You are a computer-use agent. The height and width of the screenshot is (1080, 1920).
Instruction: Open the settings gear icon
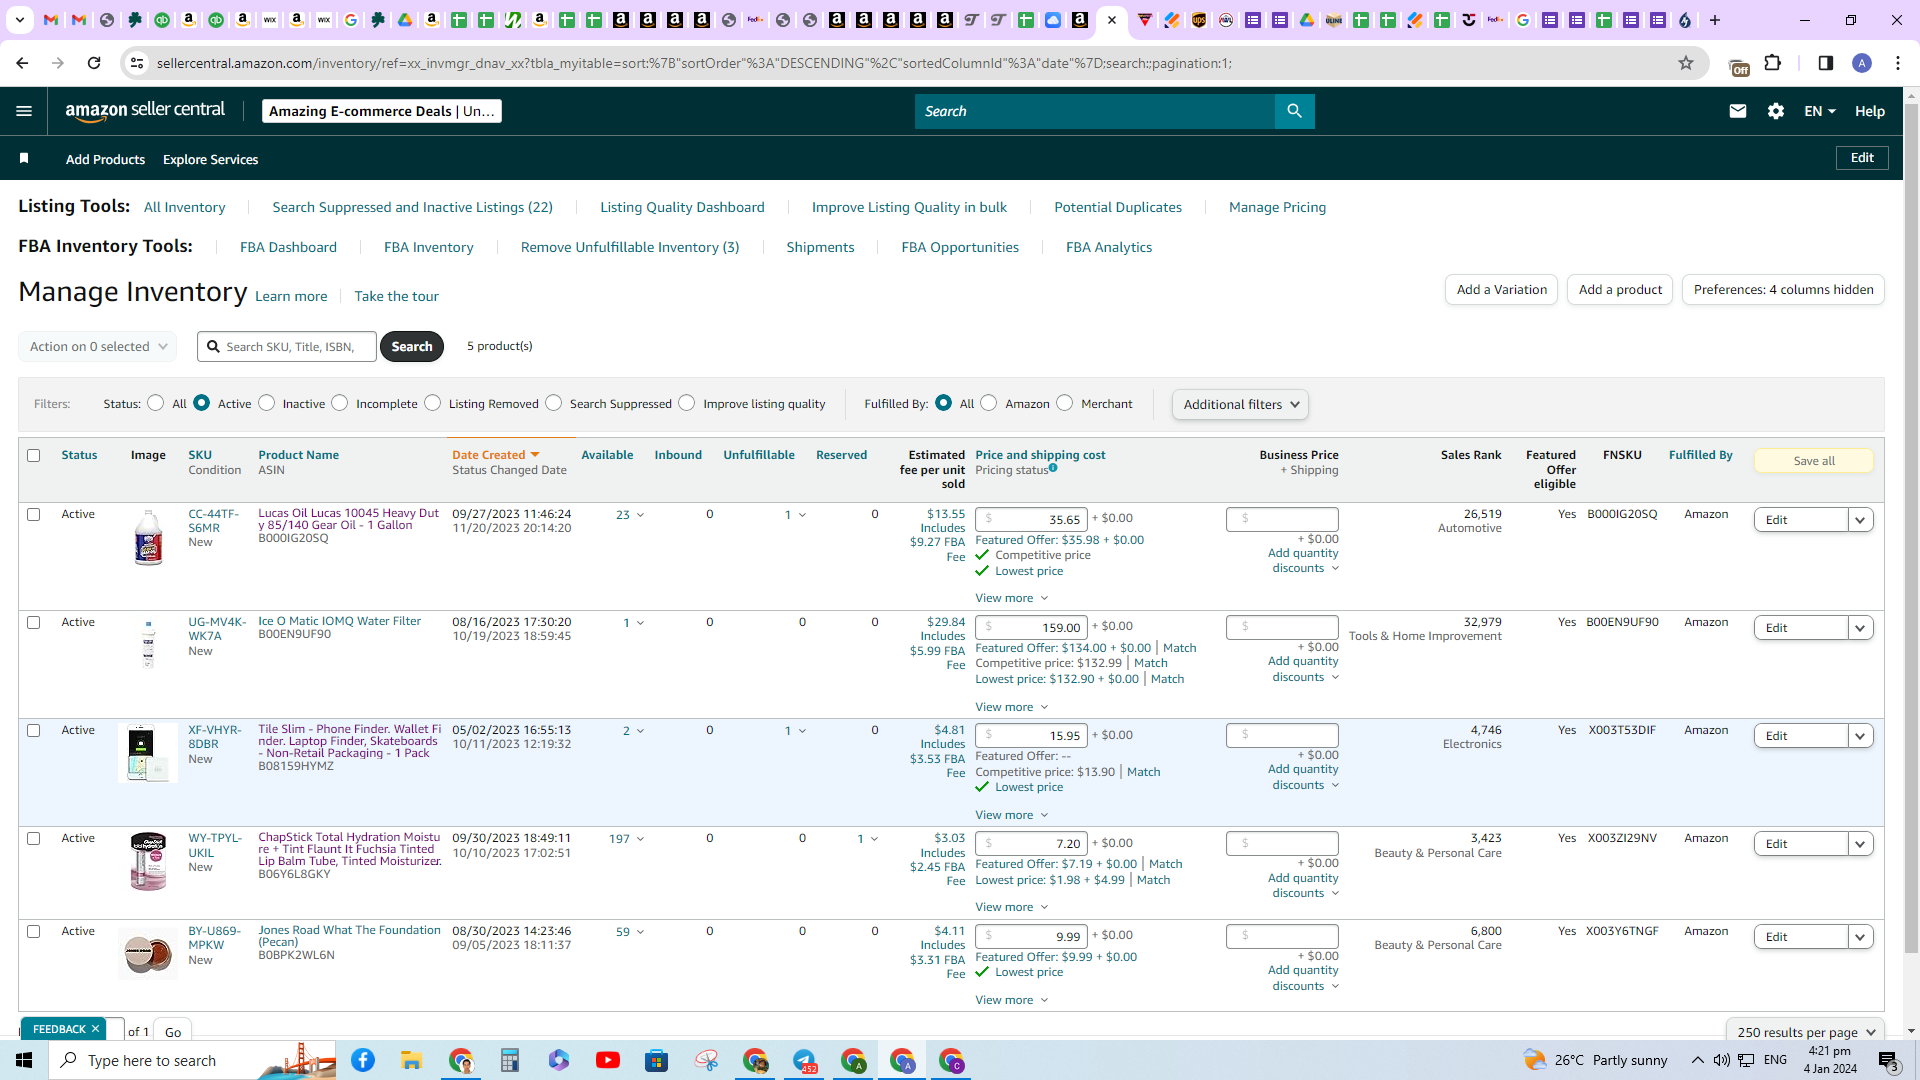pos(1776,111)
